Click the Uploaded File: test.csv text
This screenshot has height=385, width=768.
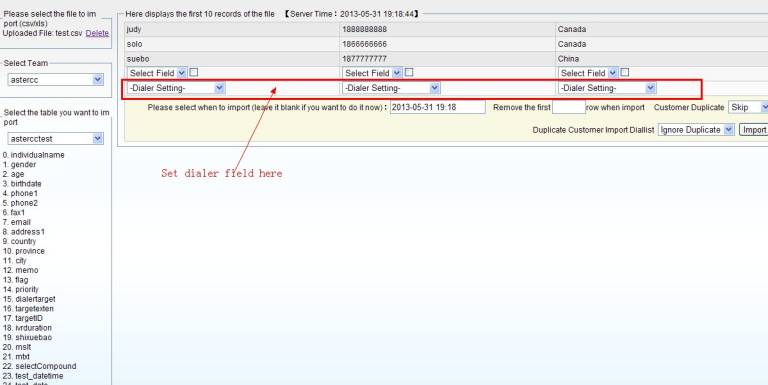(x=42, y=33)
